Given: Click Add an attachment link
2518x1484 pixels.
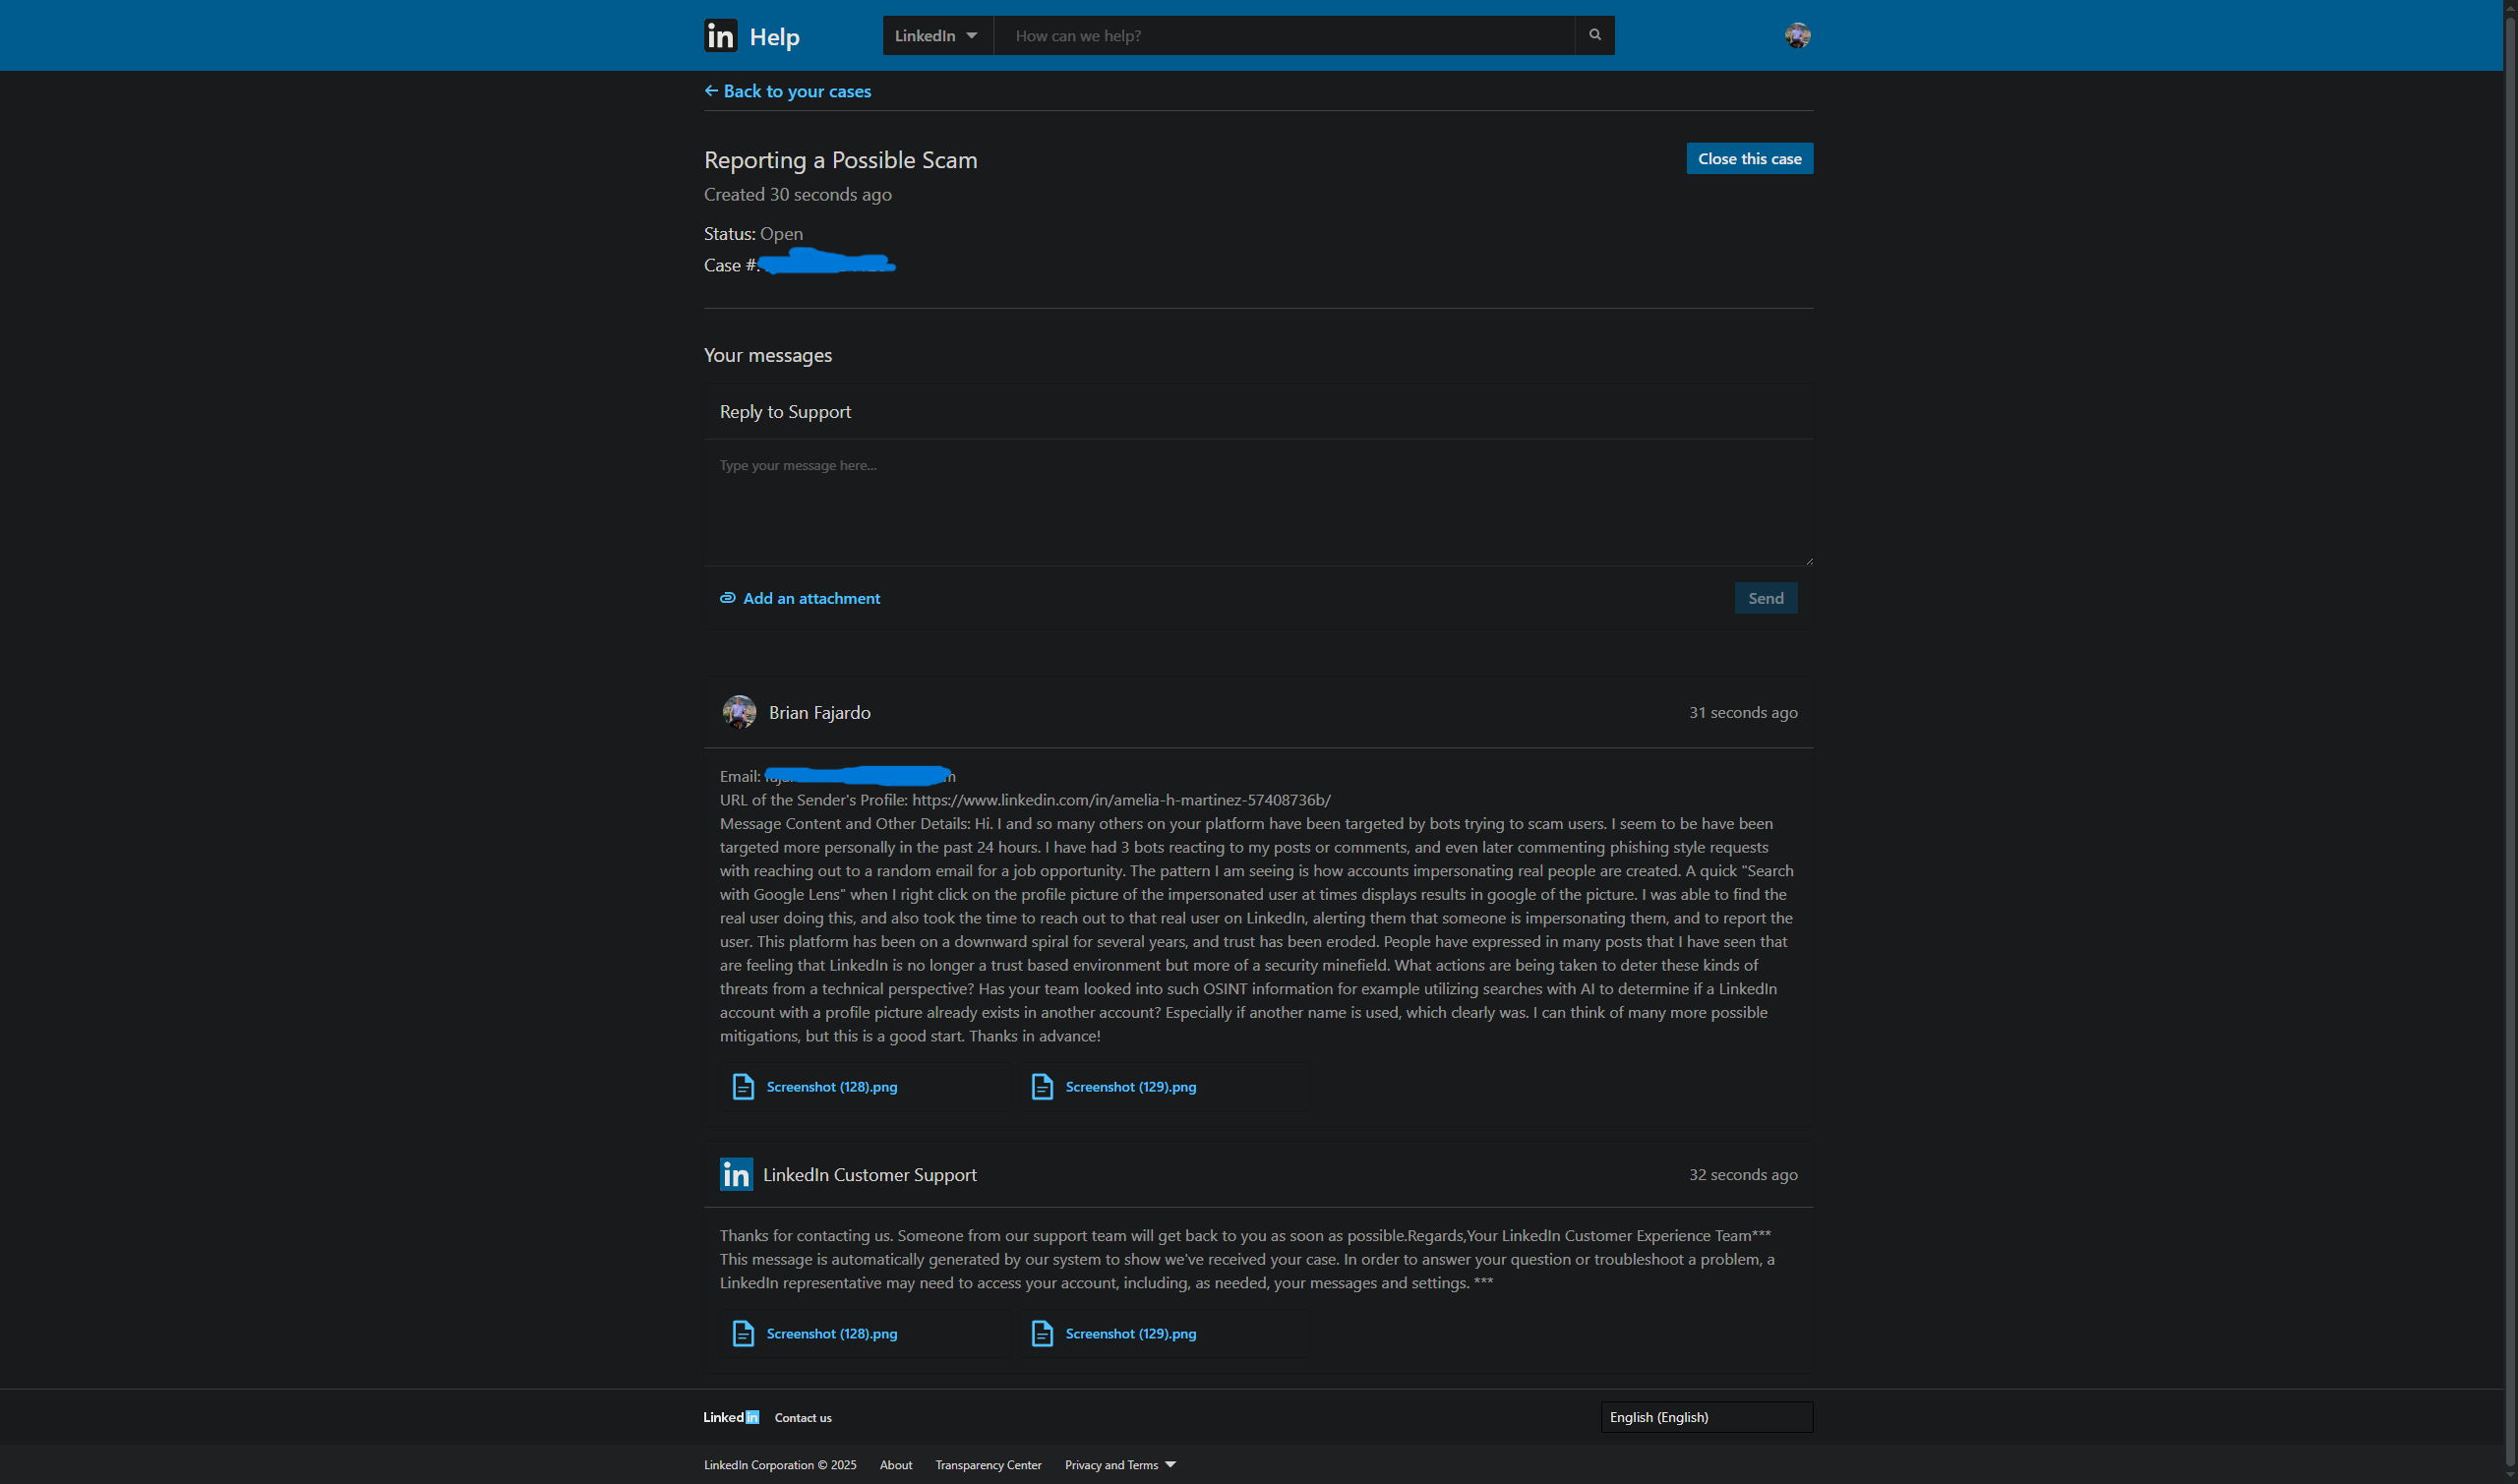Looking at the screenshot, I should 800,598.
